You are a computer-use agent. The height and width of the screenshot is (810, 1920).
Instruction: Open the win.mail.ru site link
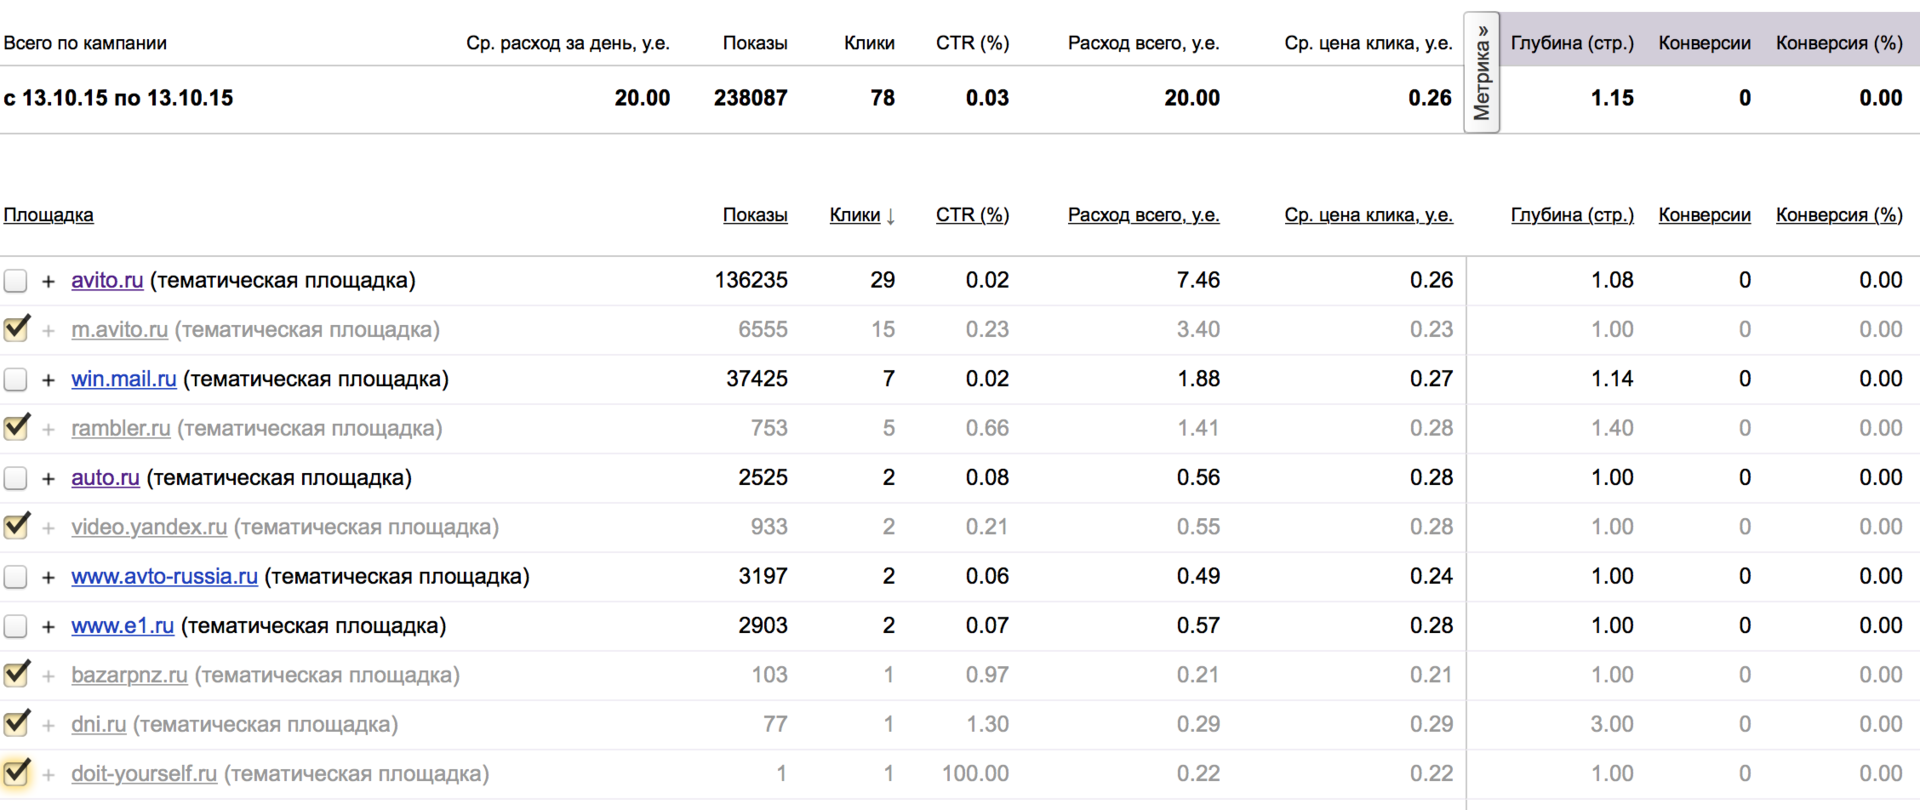124,379
